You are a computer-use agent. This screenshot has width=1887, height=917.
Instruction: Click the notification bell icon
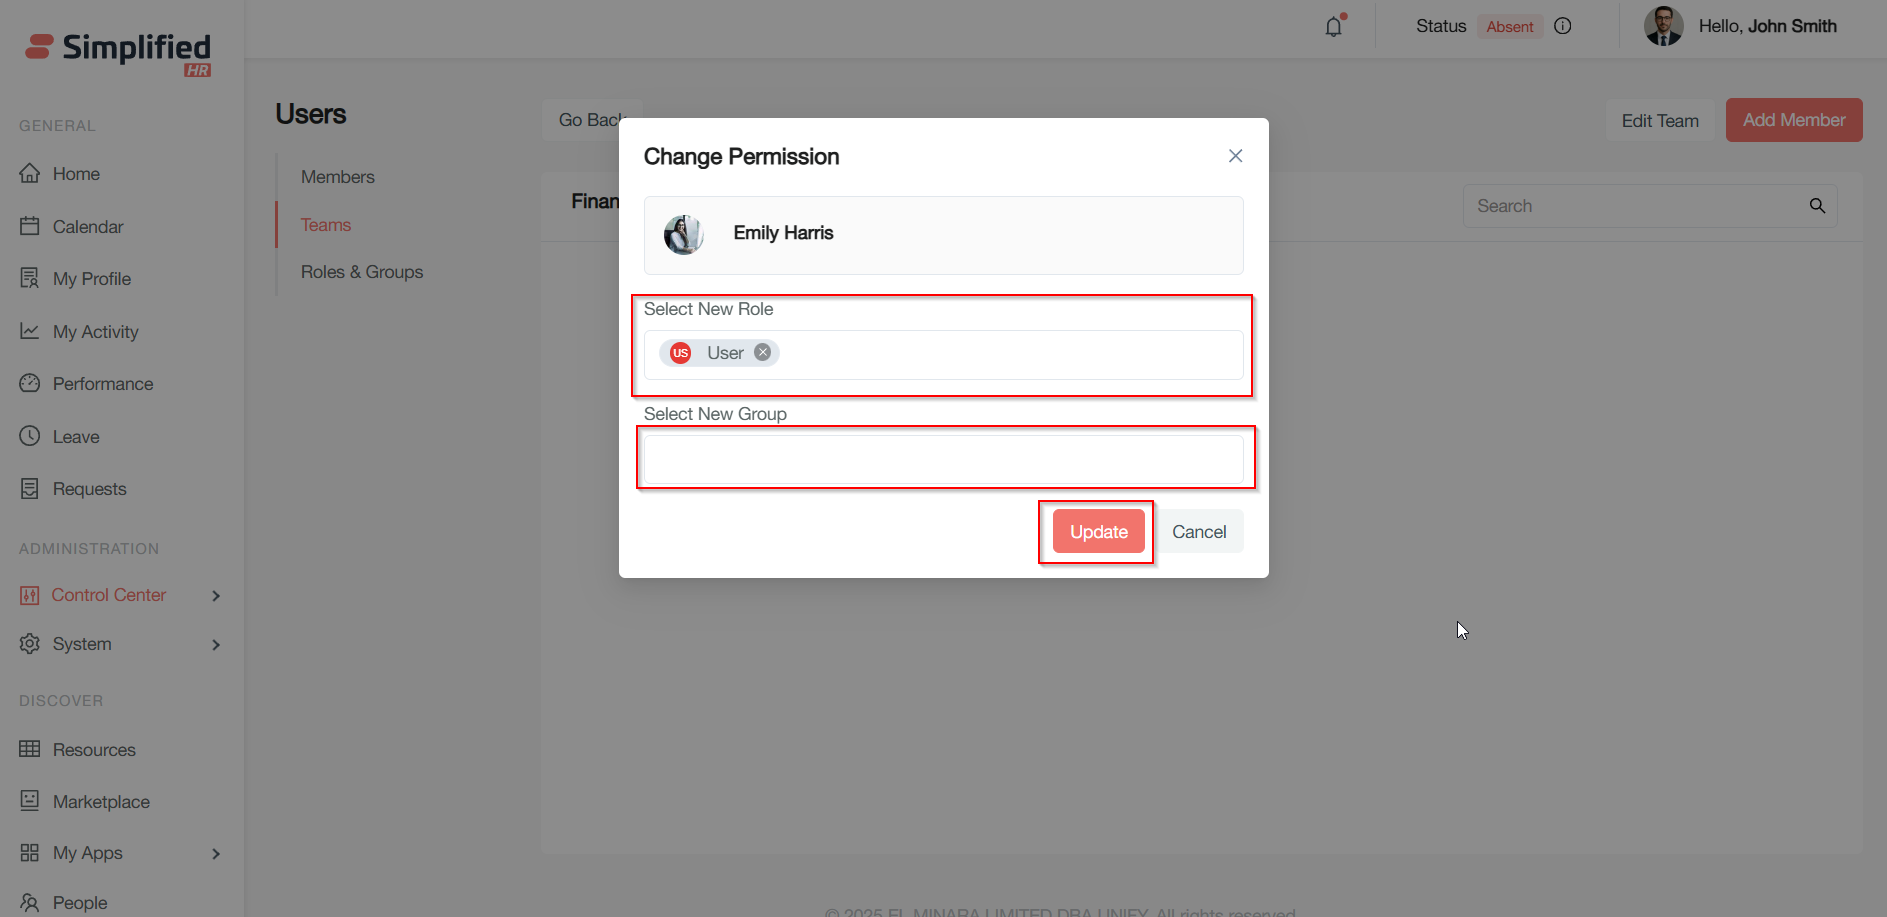[1334, 27]
